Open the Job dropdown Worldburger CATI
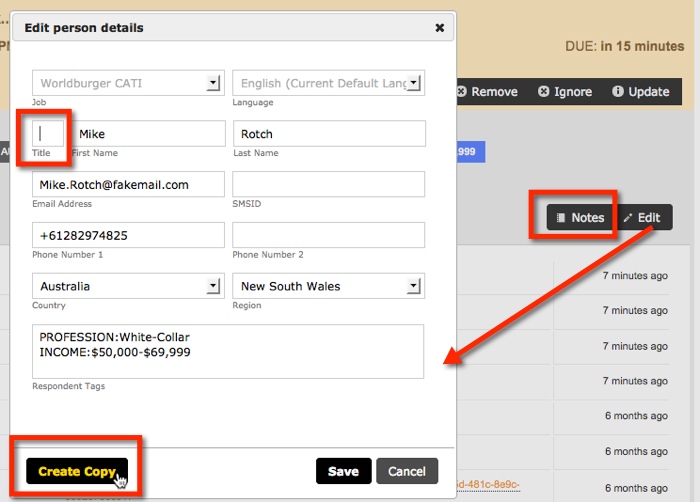 click(x=128, y=83)
